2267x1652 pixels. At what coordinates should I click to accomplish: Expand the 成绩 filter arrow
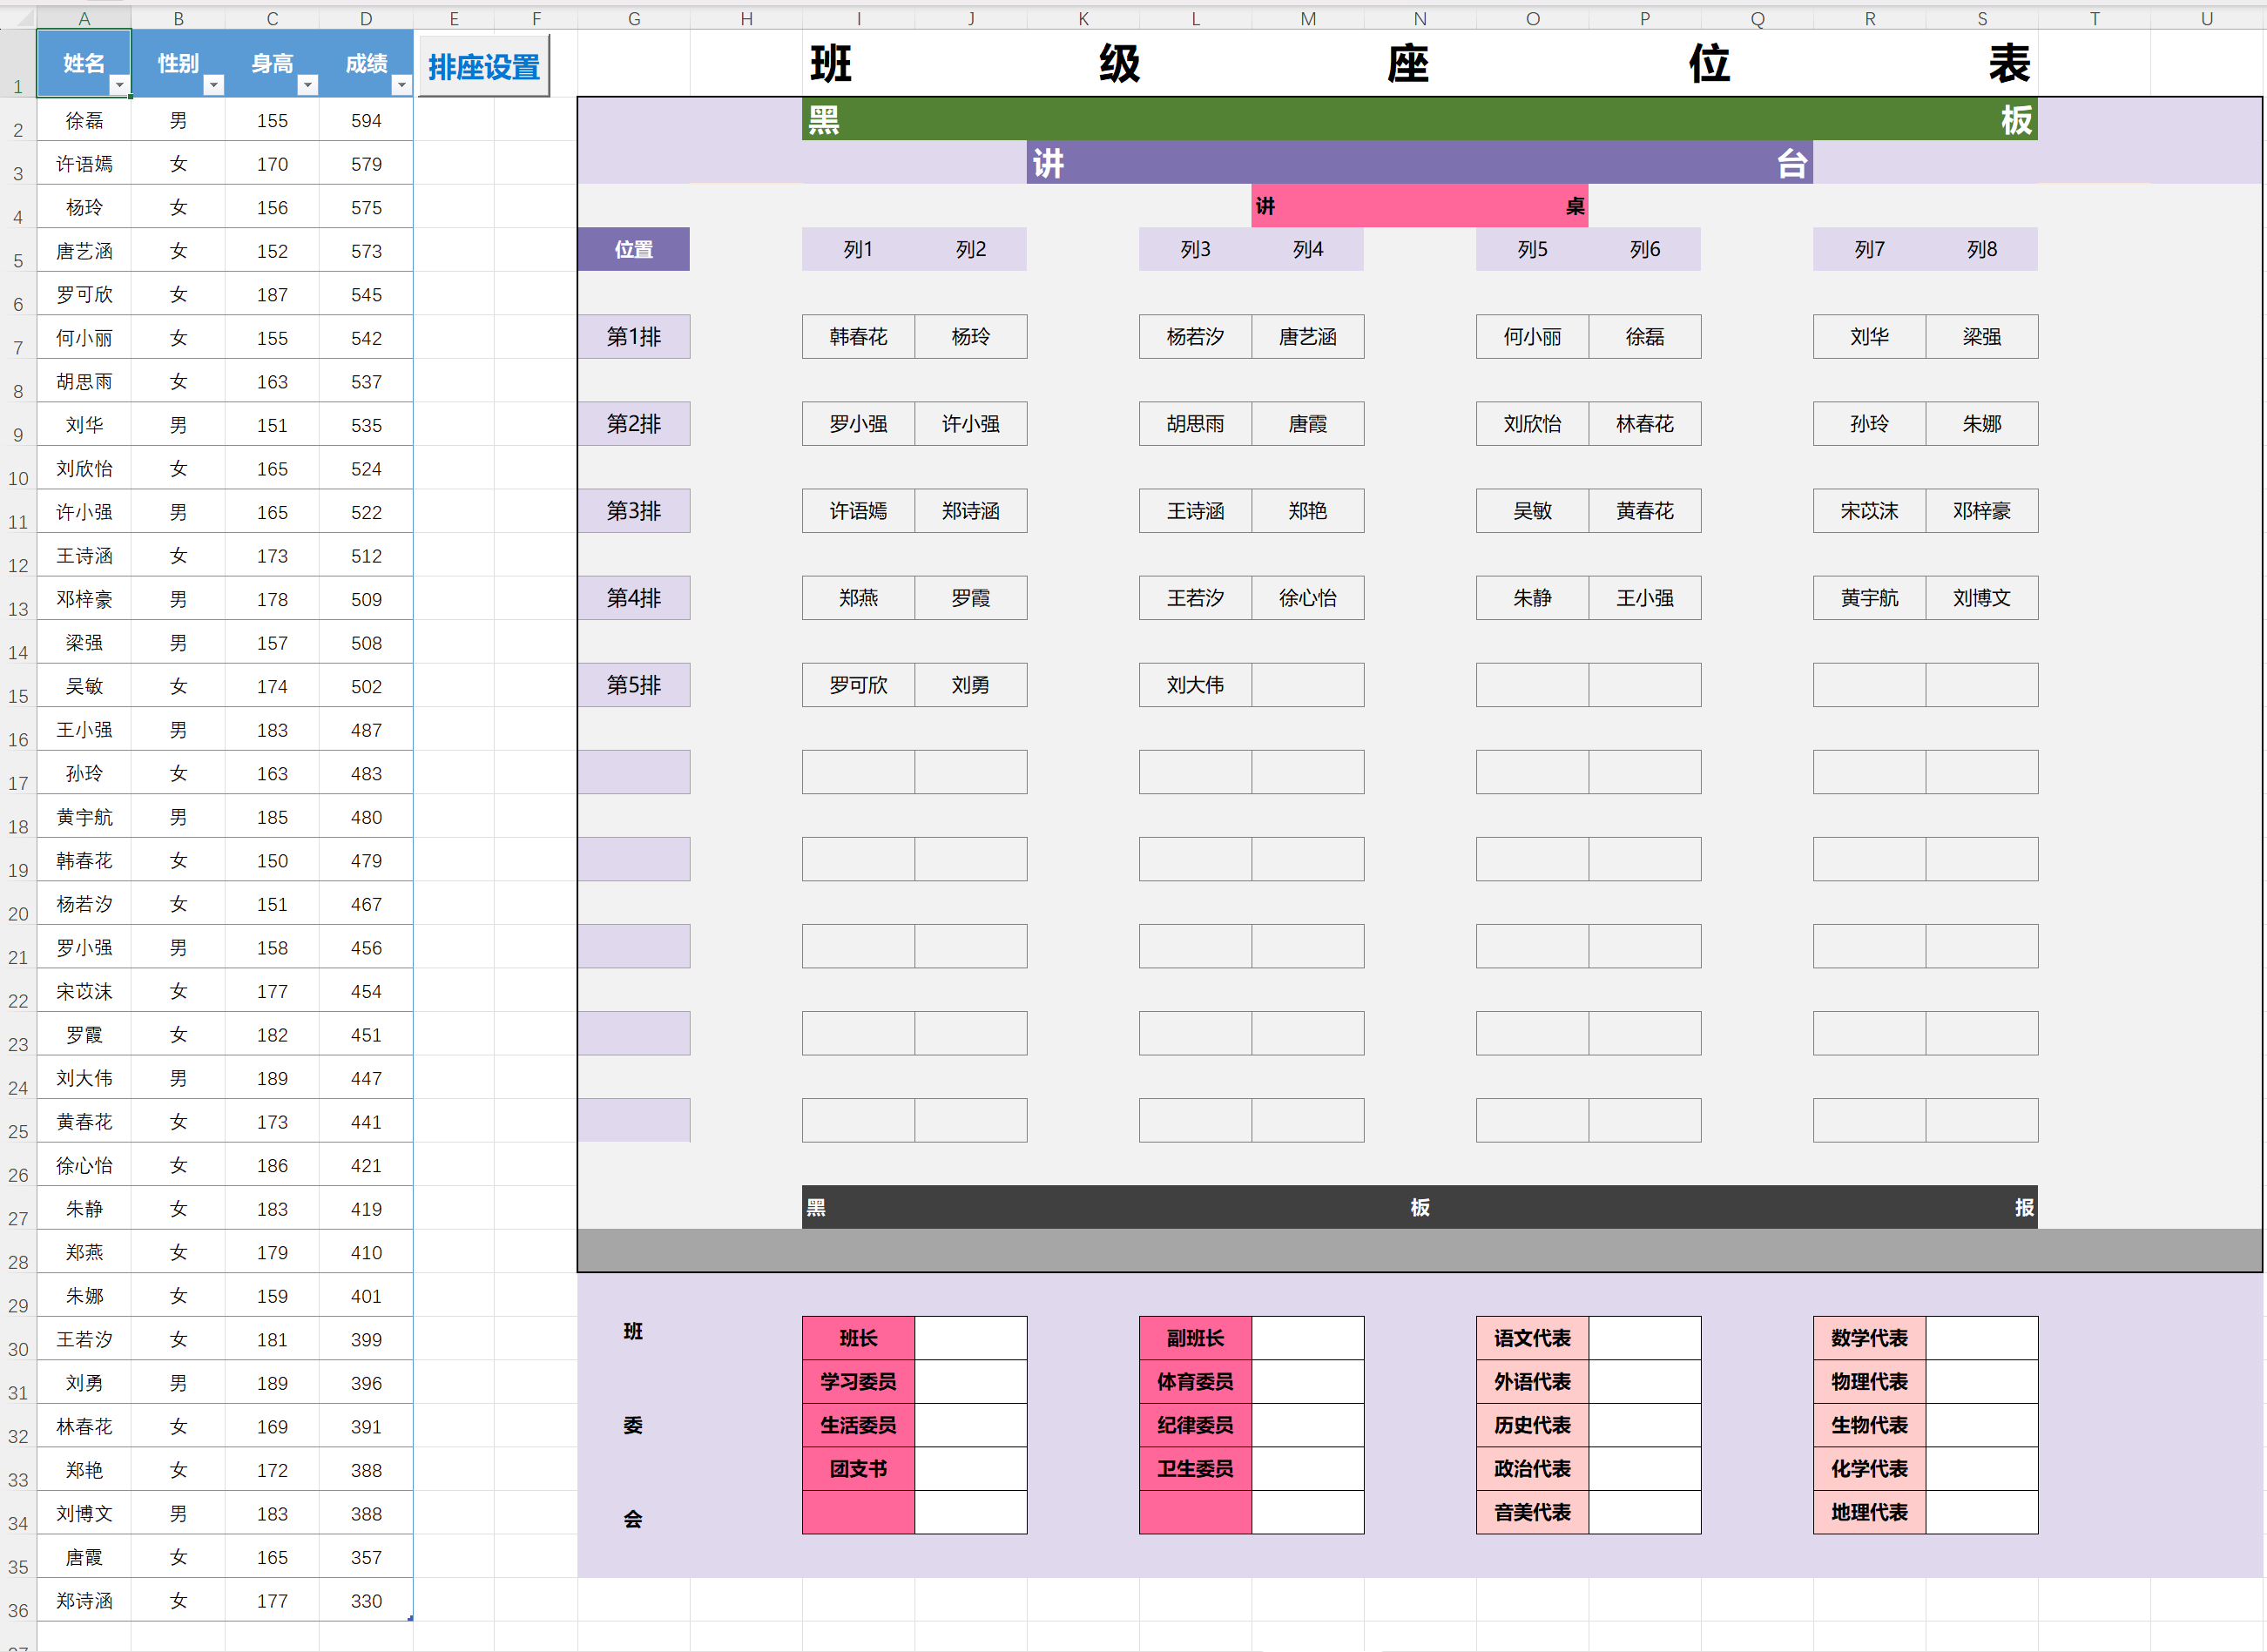(401, 86)
